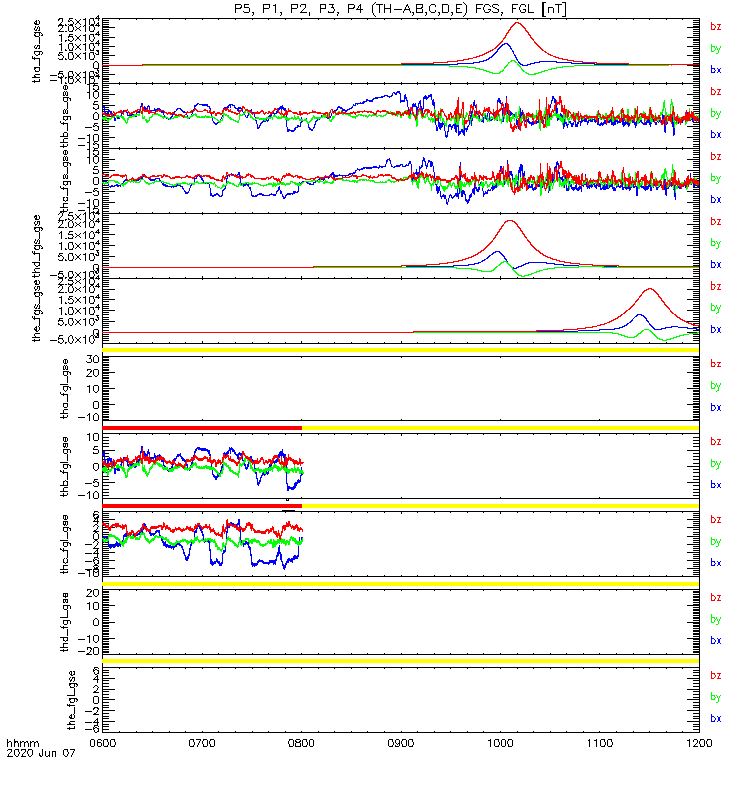
Task: Click the thc_fgs_gse y-axis label
Action: coord(65,181)
